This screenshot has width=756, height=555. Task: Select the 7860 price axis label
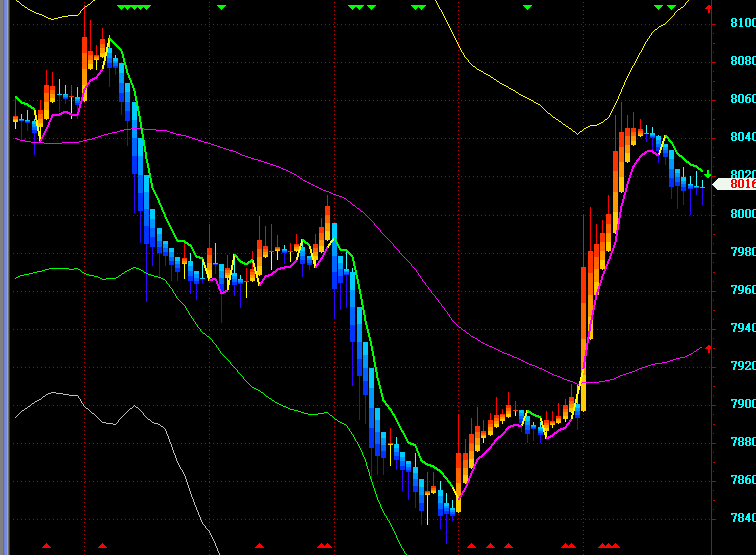743,480
